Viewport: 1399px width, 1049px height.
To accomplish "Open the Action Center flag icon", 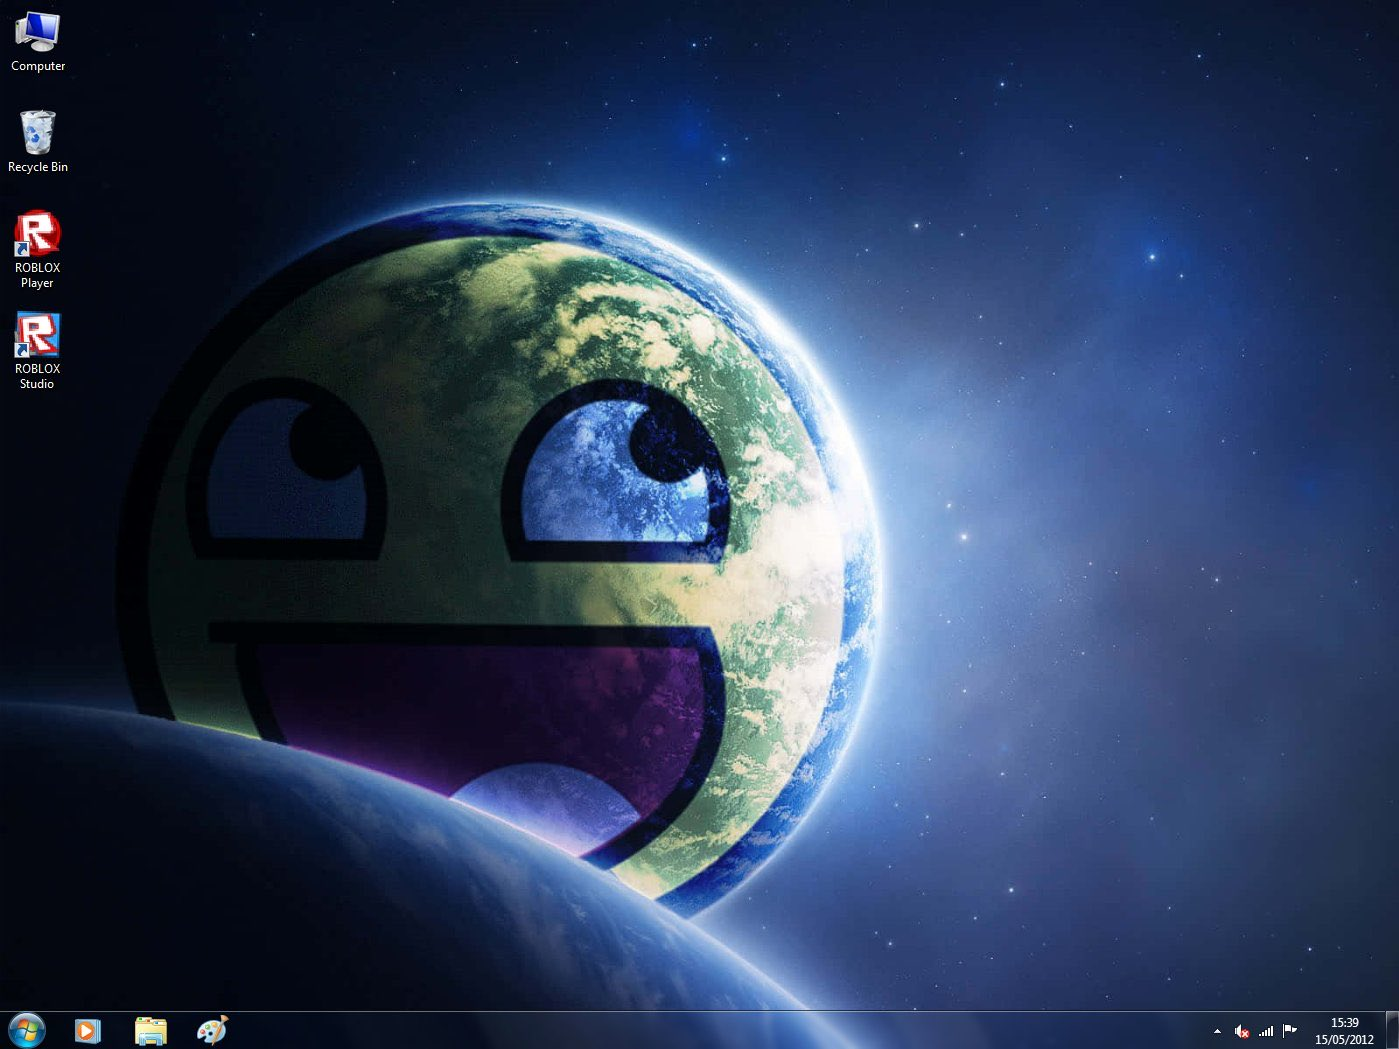I will click(x=1290, y=1031).
